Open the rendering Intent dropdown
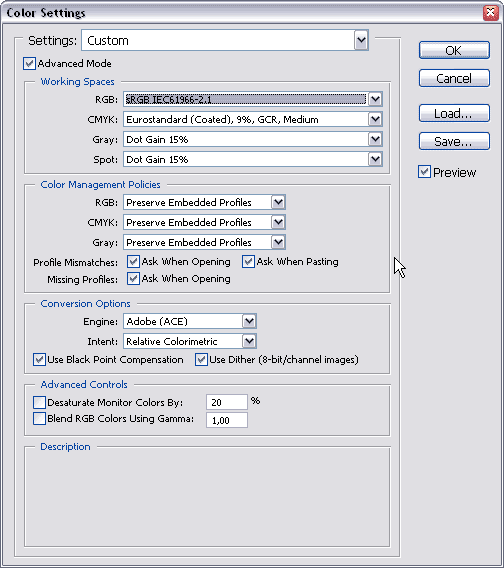Image resolution: width=504 pixels, height=568 pixels. pos(190,341)
